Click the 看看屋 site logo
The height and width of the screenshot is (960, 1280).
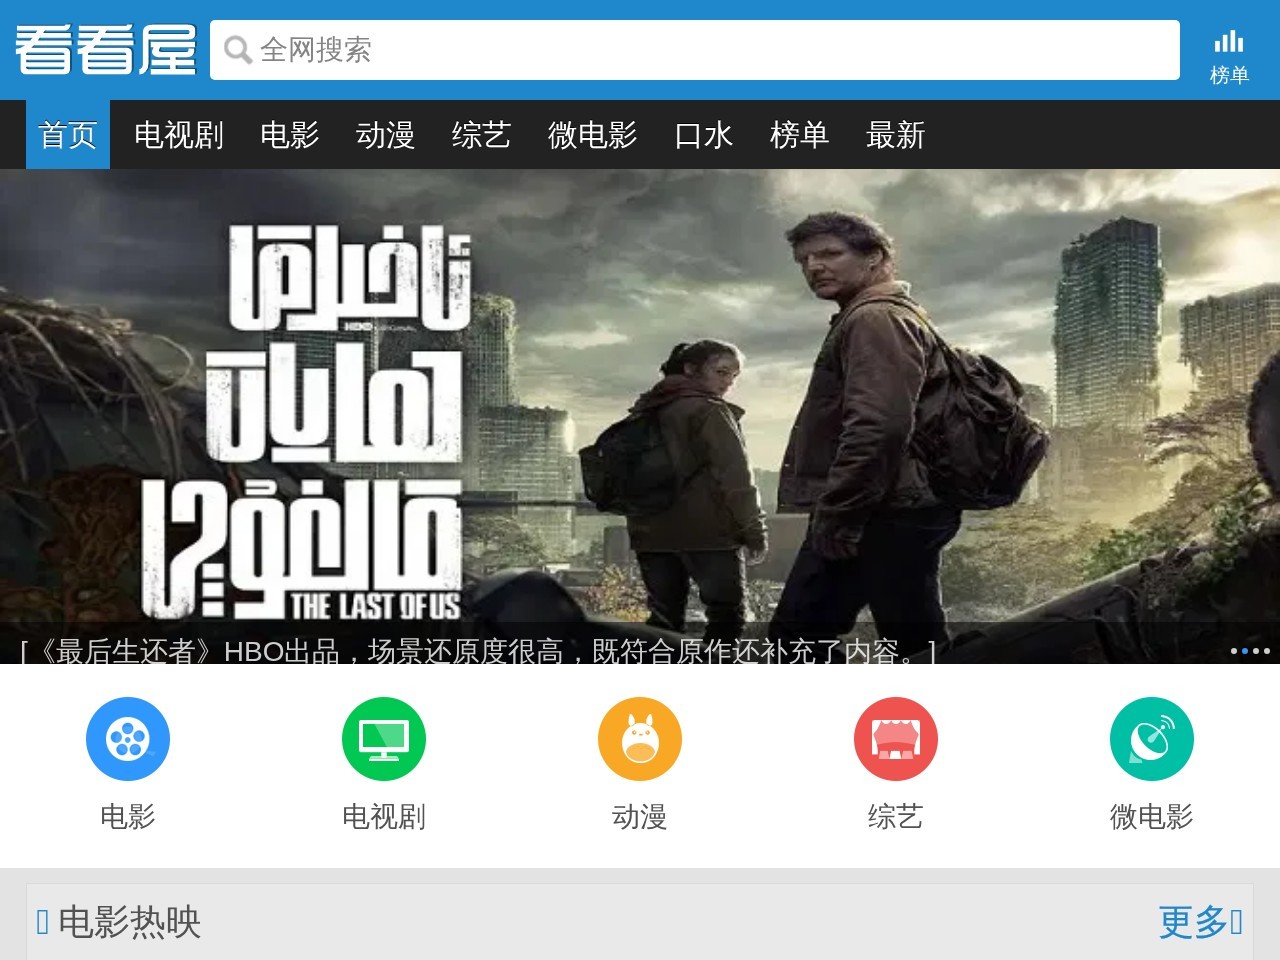pyautogui.click(x=105, y=50)
